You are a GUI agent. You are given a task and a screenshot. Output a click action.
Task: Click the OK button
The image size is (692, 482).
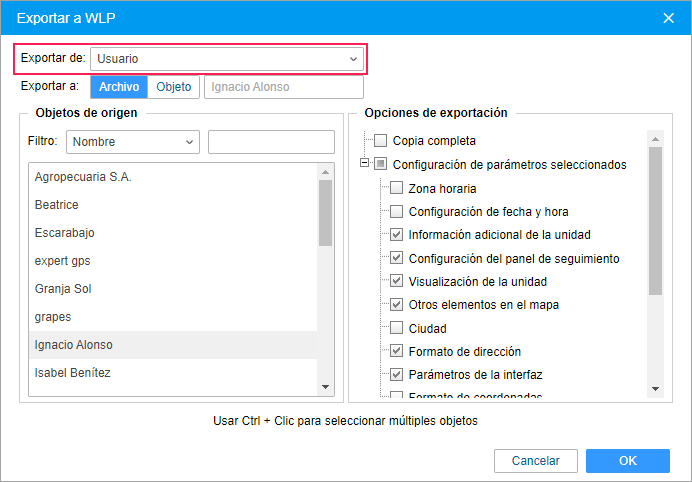[x=627, y=461]
